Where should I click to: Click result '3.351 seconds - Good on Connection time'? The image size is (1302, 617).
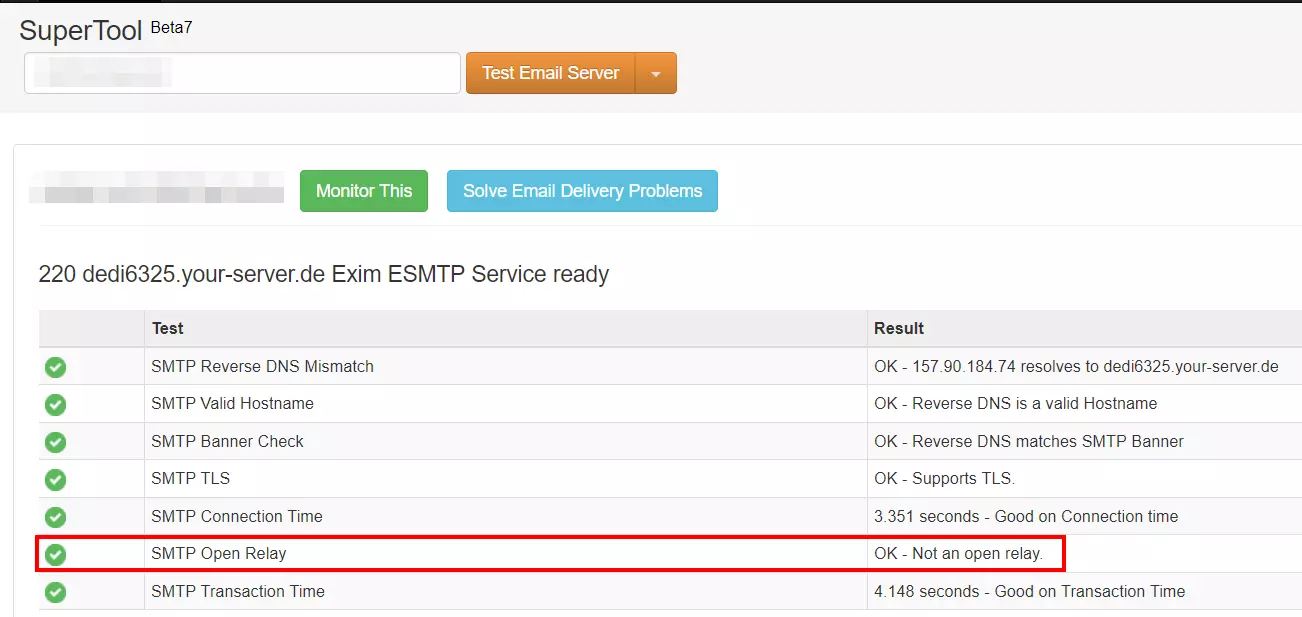1026,516
